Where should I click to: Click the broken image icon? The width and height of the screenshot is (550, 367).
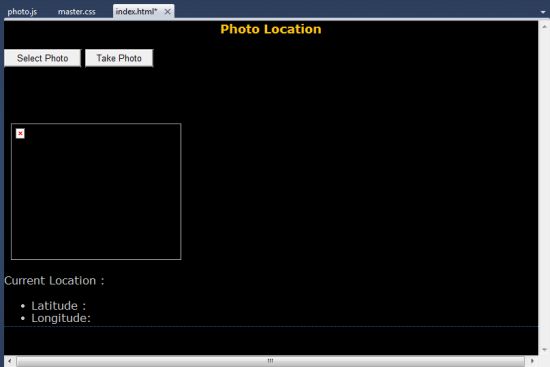click(x=20, y=133)
